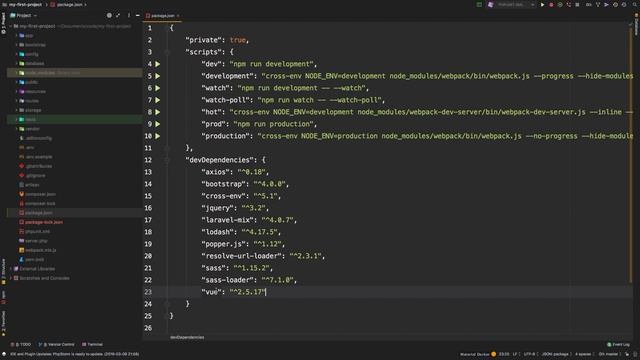Image resolution: width=640 pixels, height=360 pixels.
Task: Toggle the npm tool window stripe button
Action: [3, 297]
